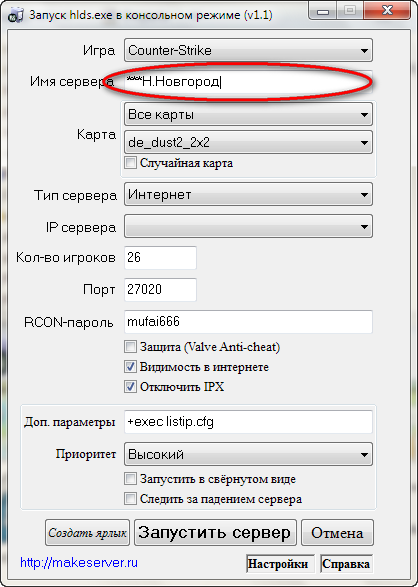Click the RCON-пароль input field
This screenshot has width=418, height=587.
point(248,322)
